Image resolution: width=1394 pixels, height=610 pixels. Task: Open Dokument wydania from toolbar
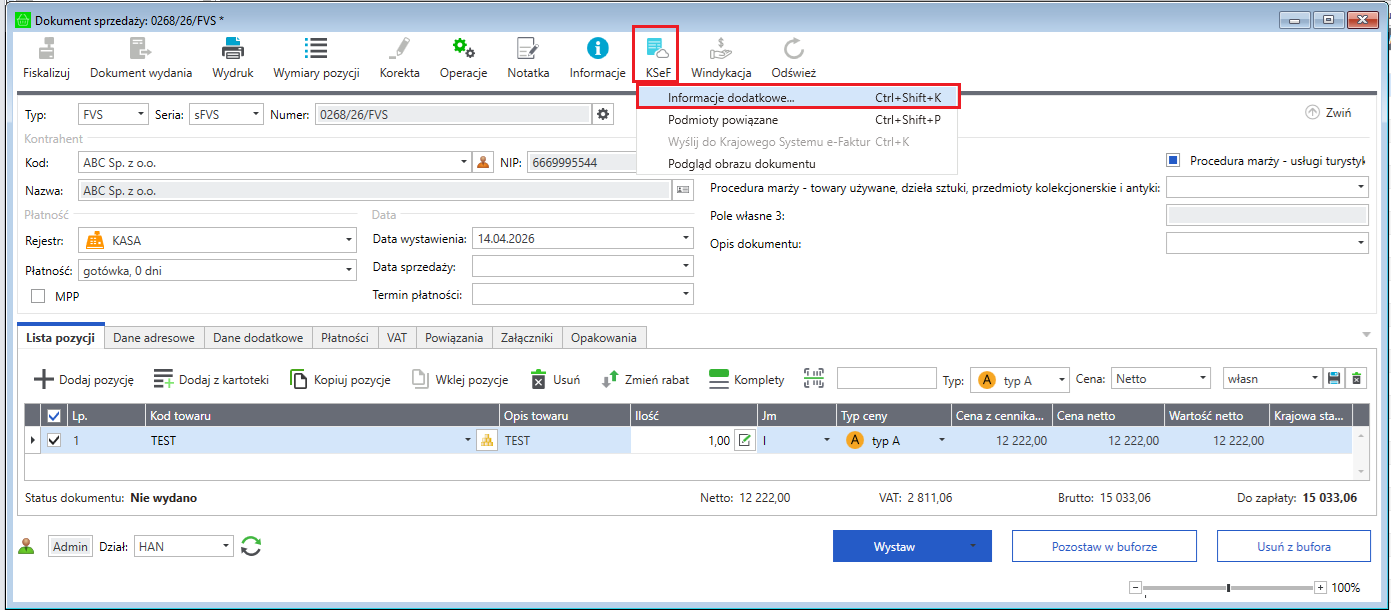point(140,48)
